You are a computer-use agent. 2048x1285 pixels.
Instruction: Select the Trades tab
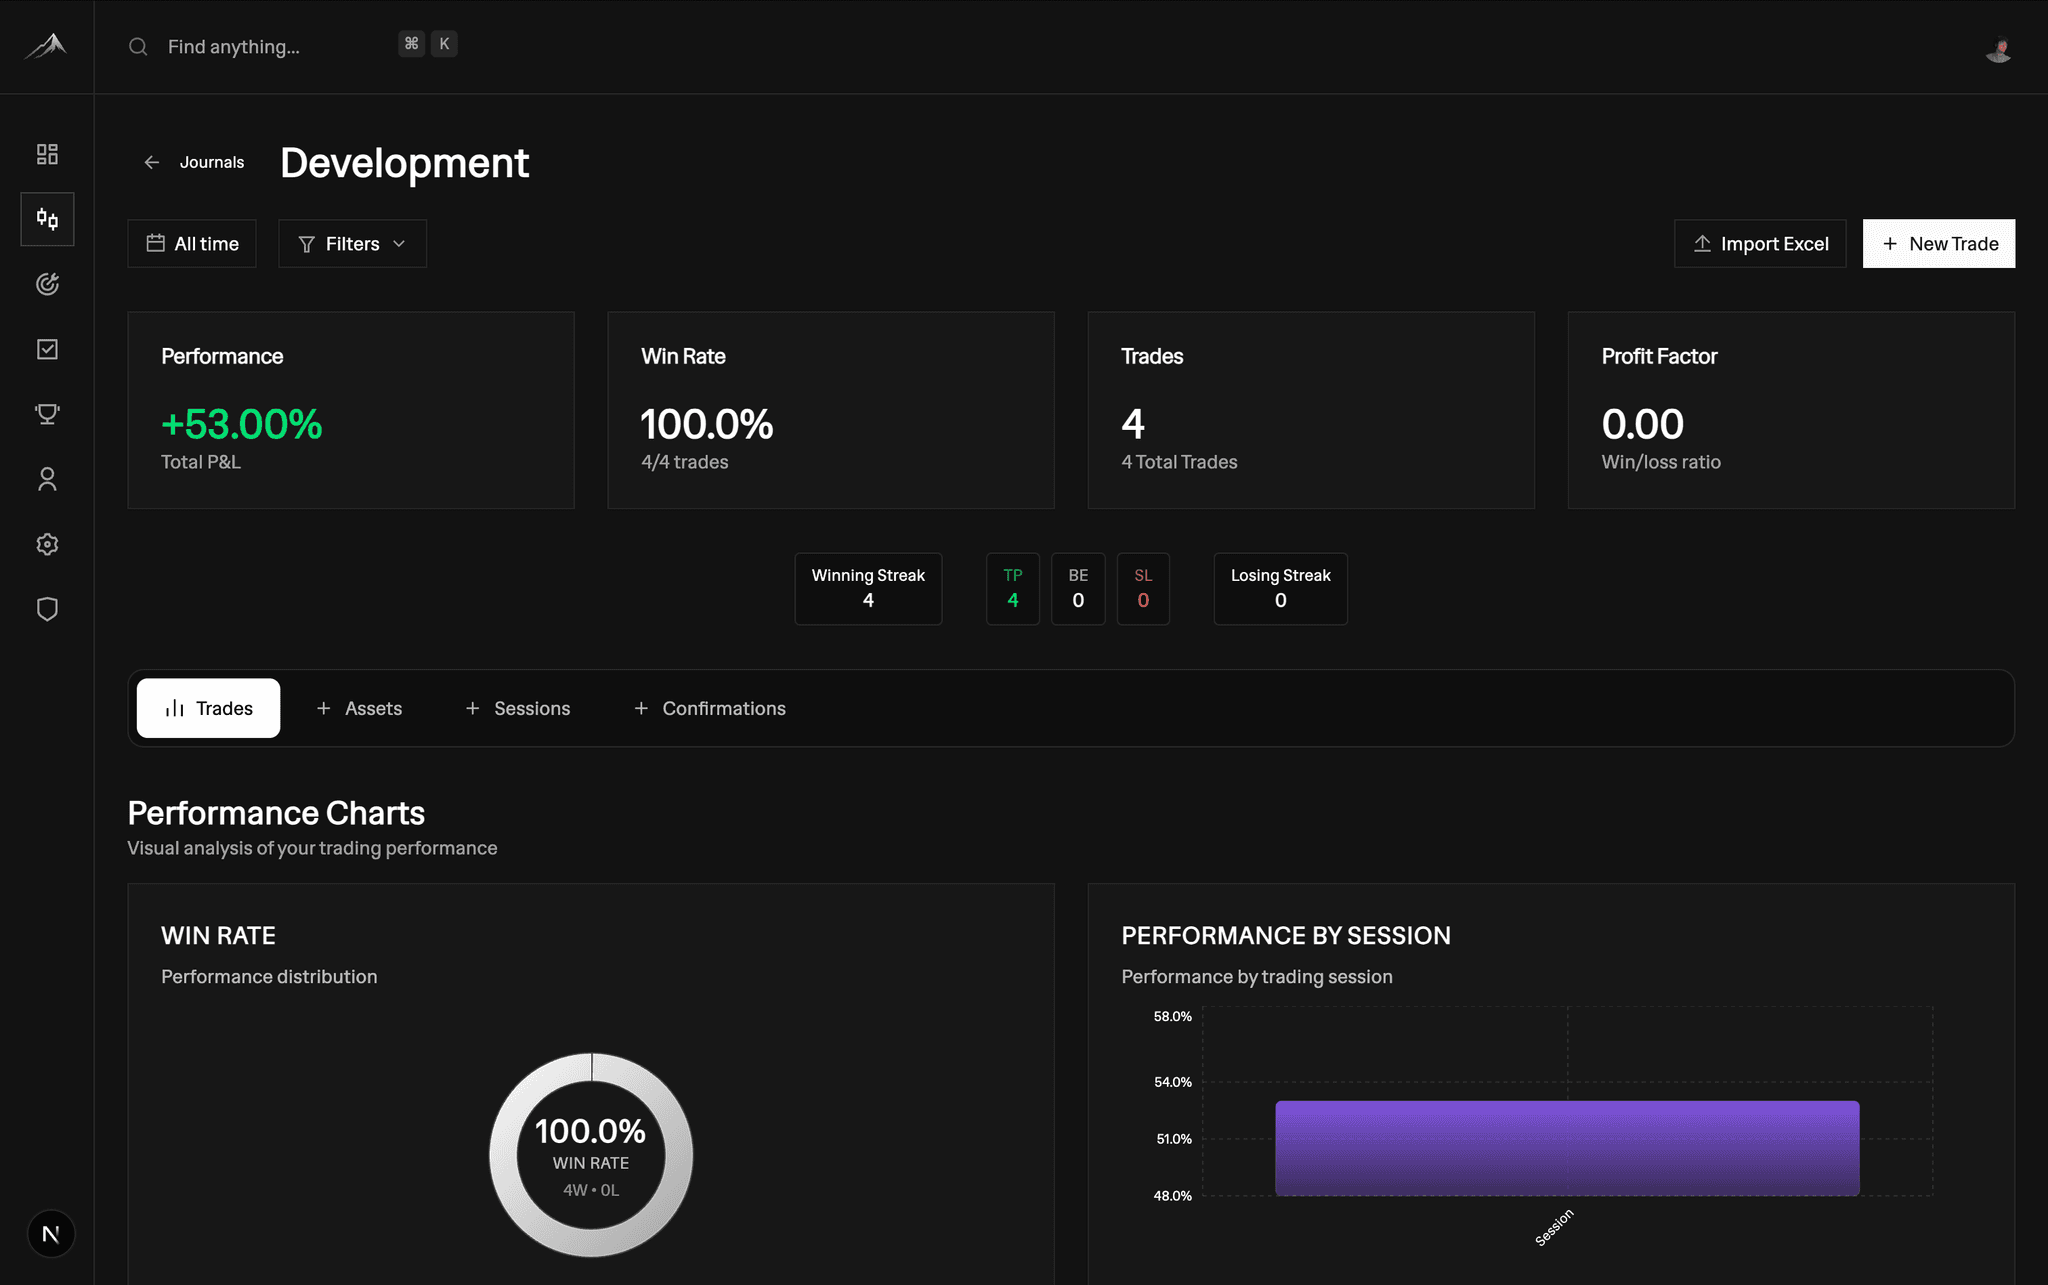pyautogui.click(x=208, y=708)
